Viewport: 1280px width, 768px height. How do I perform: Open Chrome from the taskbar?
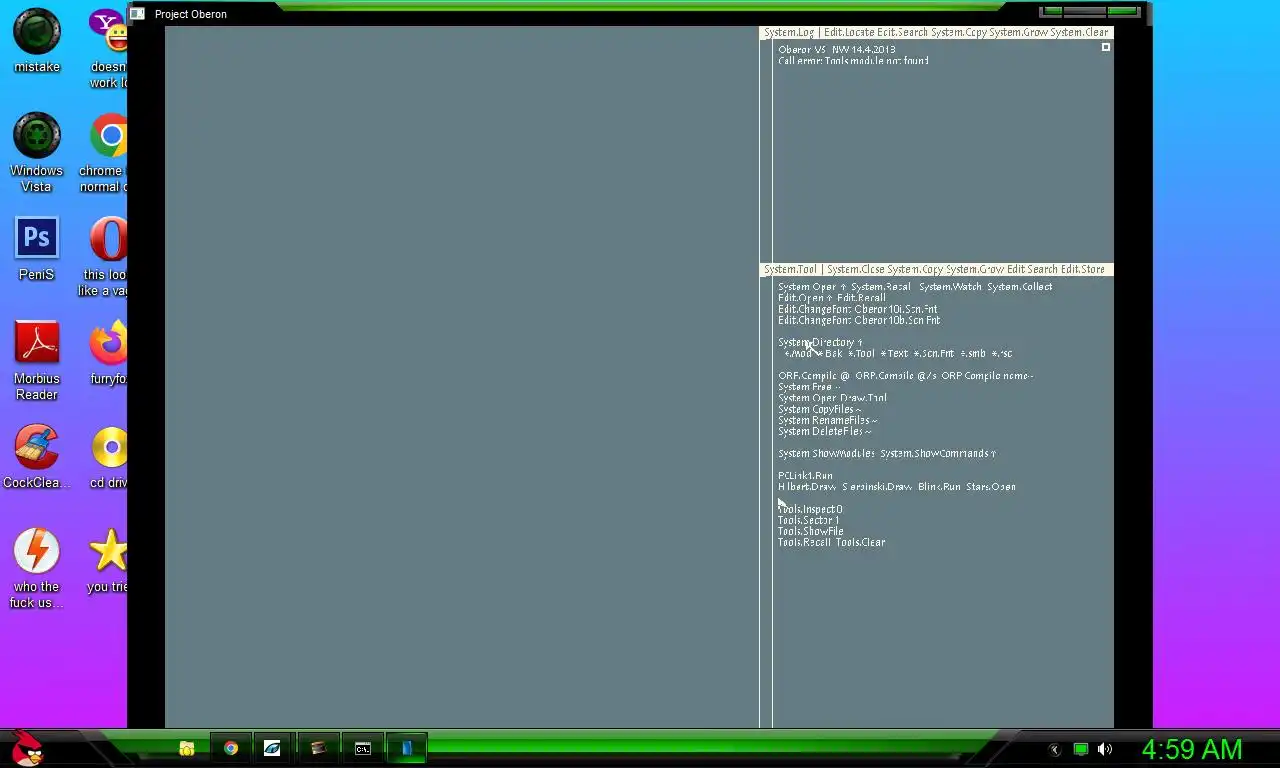pyautogui.click(x=231, y=748)
